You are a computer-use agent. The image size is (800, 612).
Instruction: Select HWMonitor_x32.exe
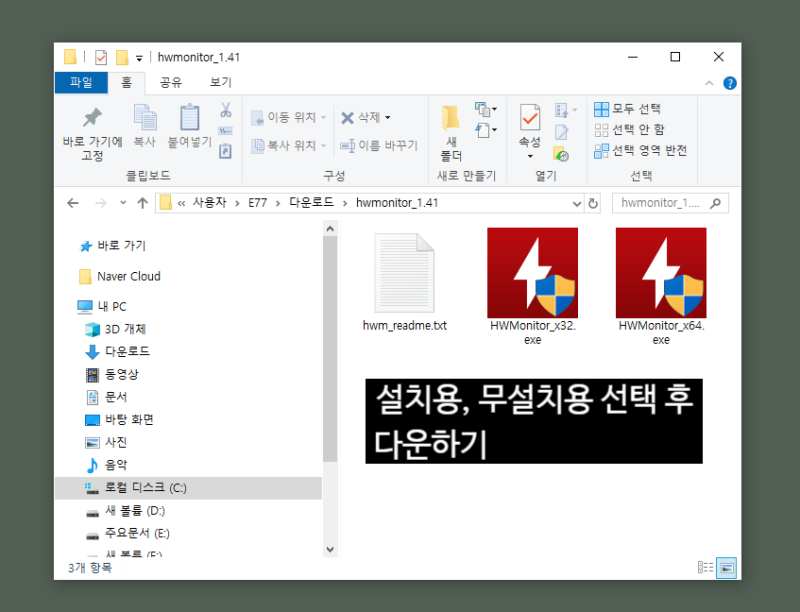[x=533, y=287]
